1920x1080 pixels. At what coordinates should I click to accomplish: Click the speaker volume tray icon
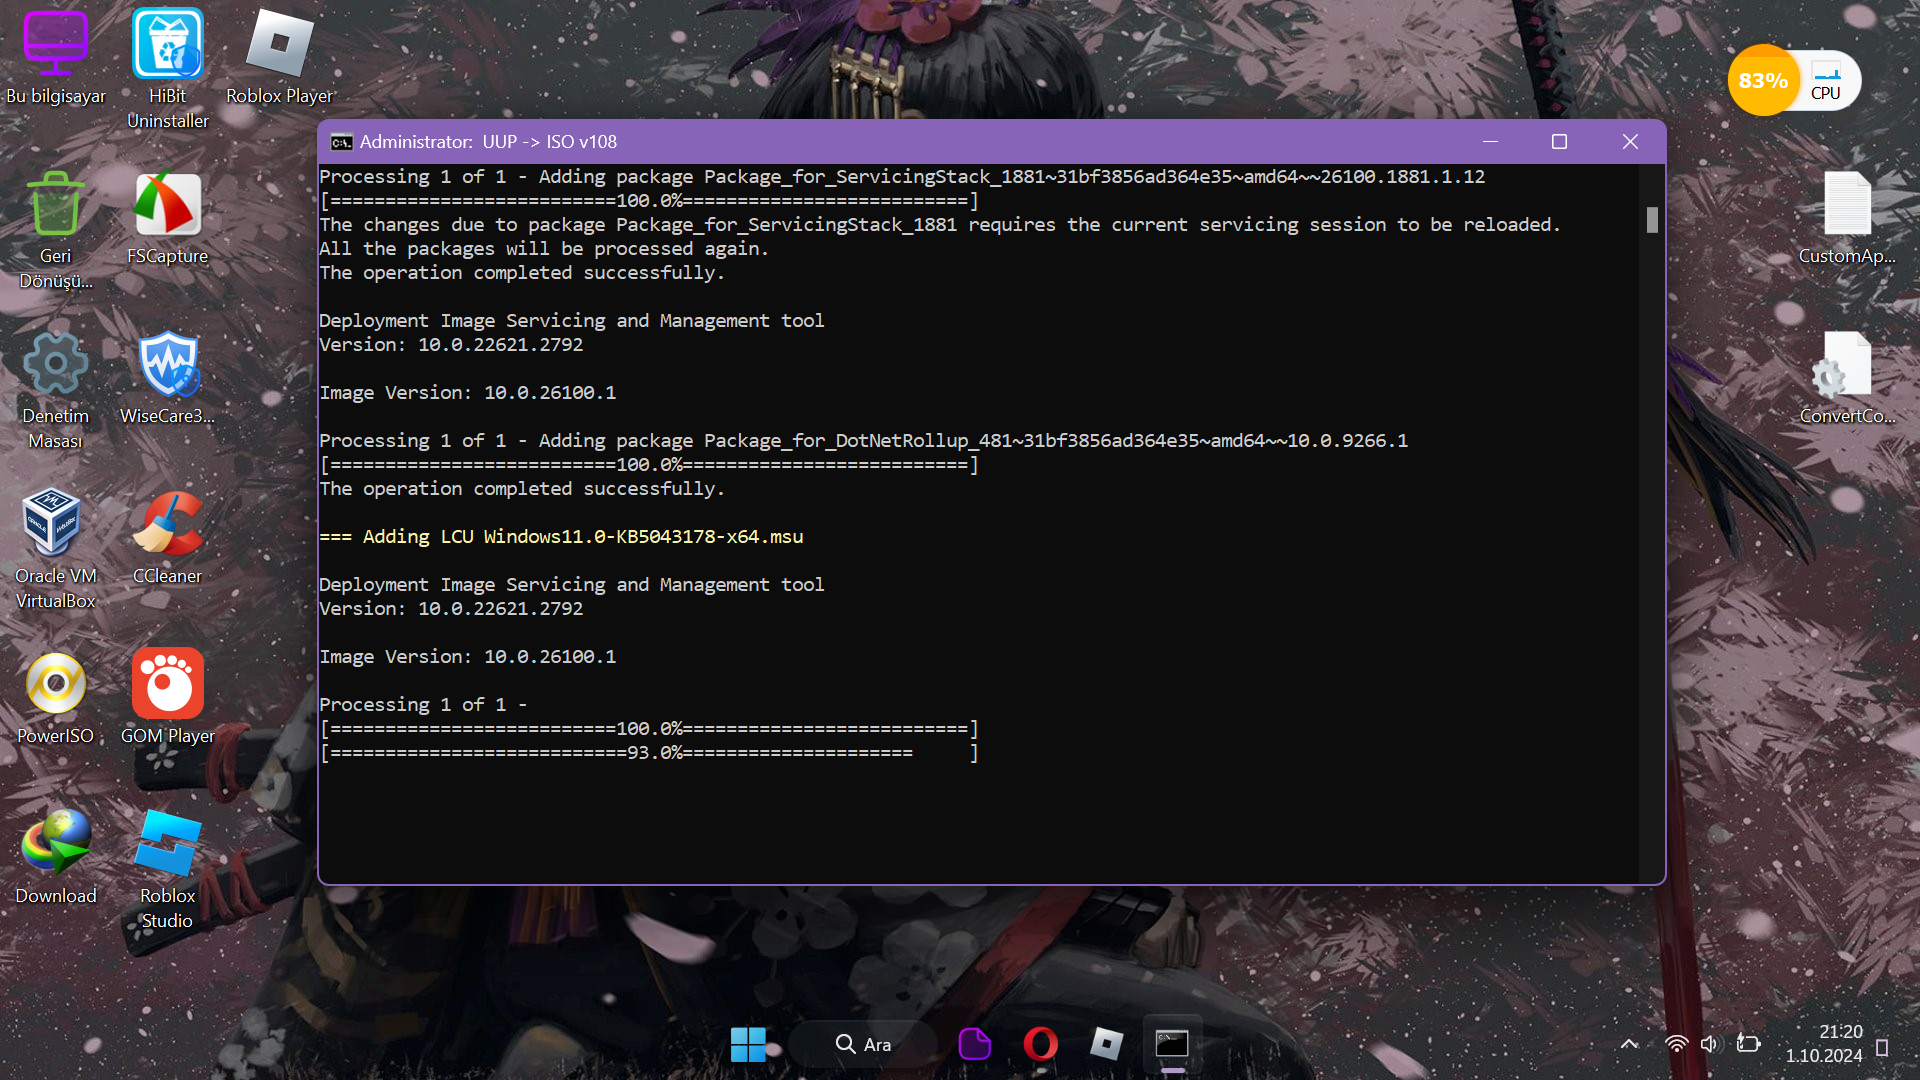point(1709,1044)
